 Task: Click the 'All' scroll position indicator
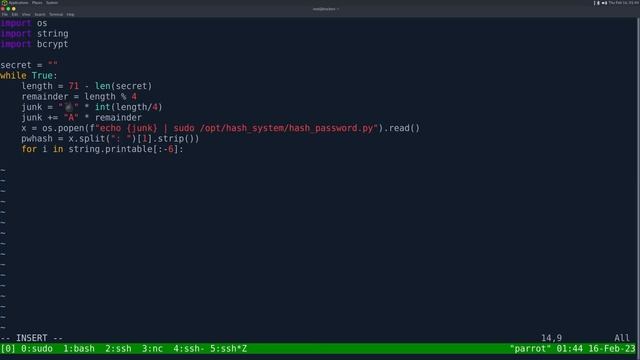click(x=622, y=338)
